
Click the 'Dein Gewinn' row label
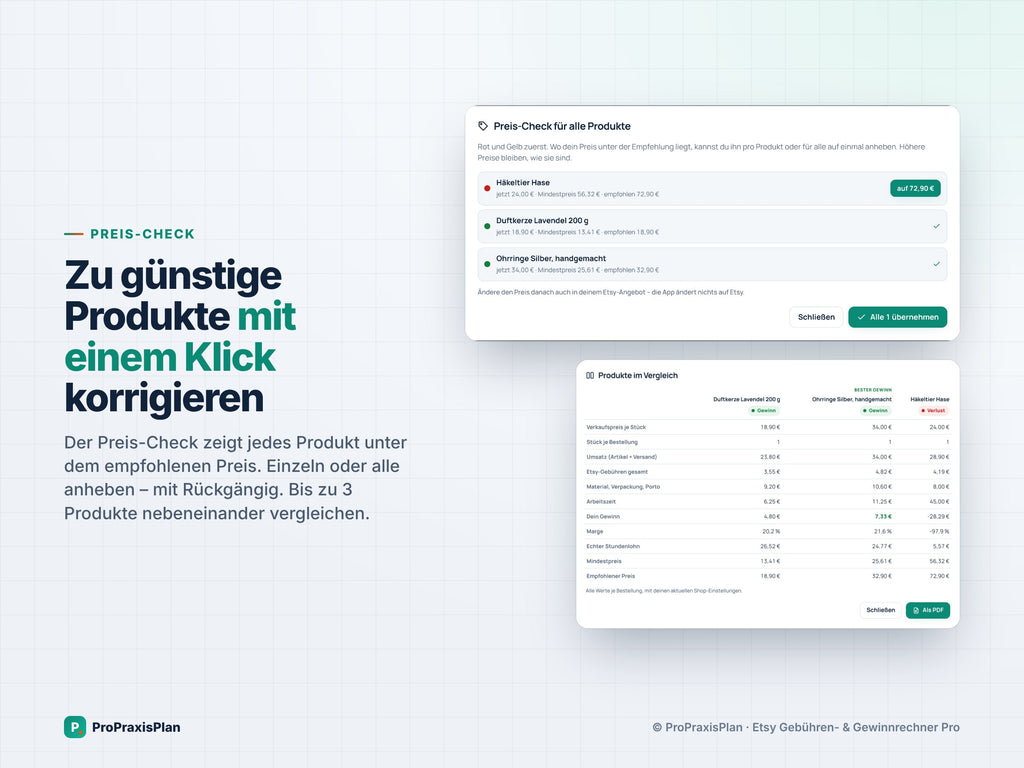tap(603, 517)
